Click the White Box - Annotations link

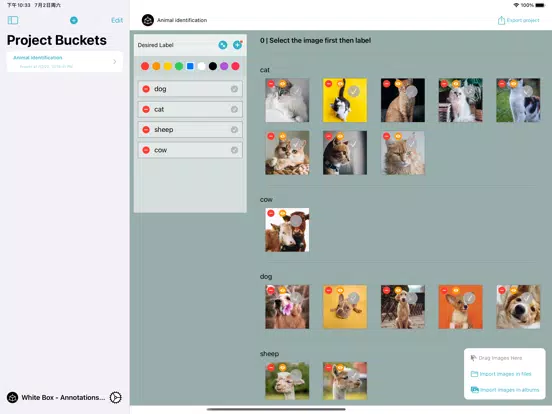[x=63, y=397]
